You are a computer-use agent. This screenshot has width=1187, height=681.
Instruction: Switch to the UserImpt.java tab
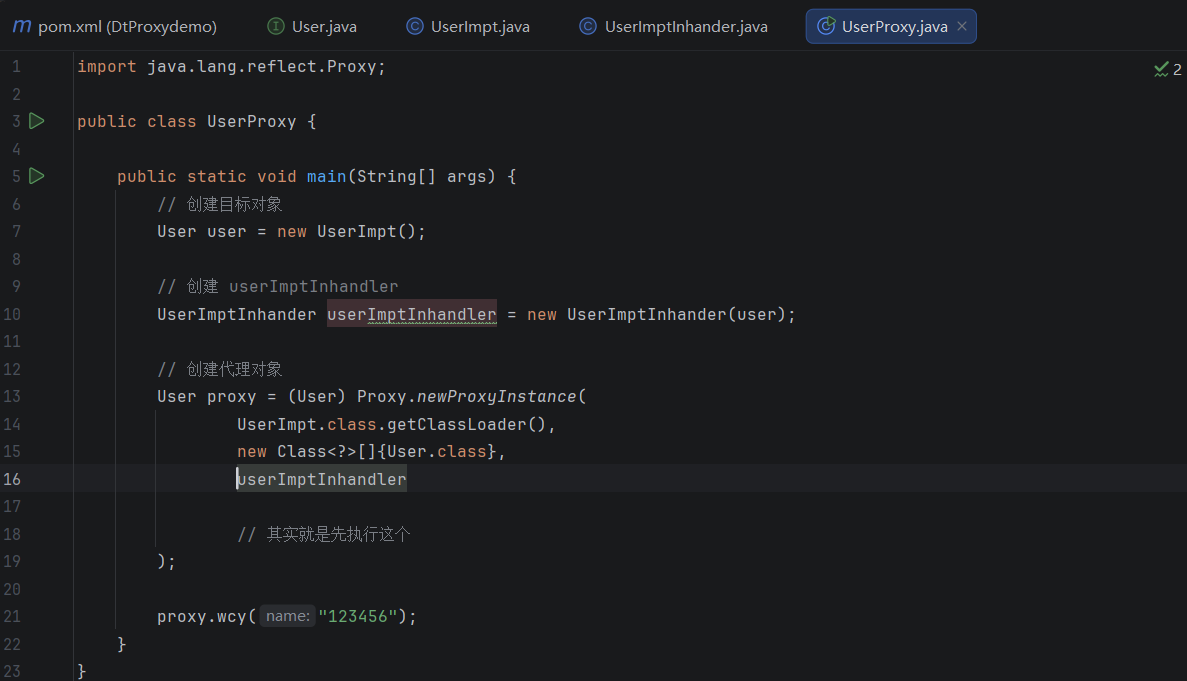coord(468,26)
